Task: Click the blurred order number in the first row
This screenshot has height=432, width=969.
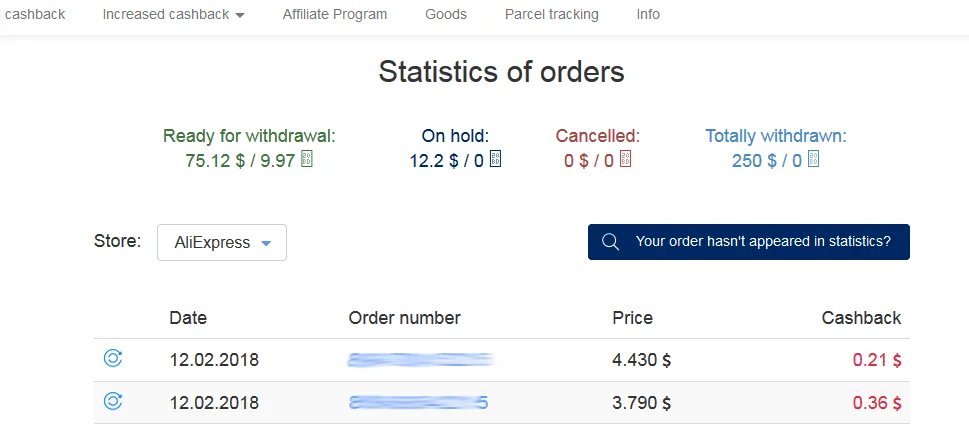Action: [x=421, y=359]
